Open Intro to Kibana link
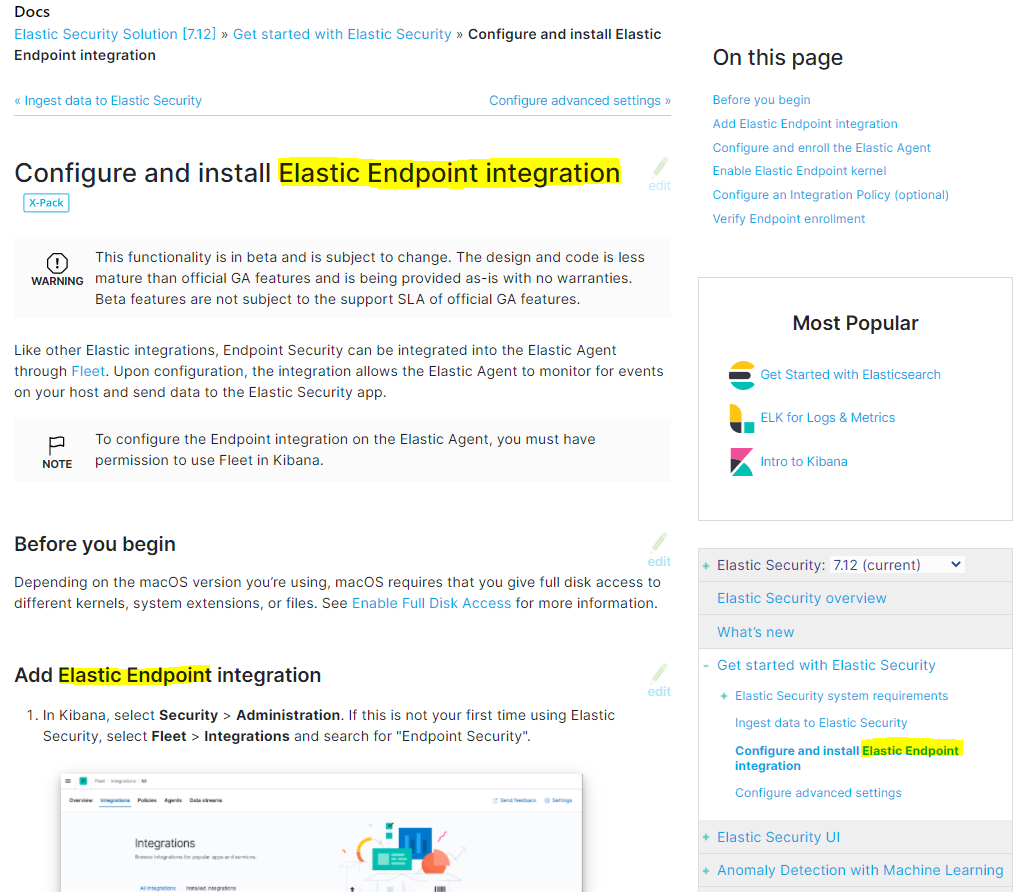1026x892 pixels. tap(804, 461)
